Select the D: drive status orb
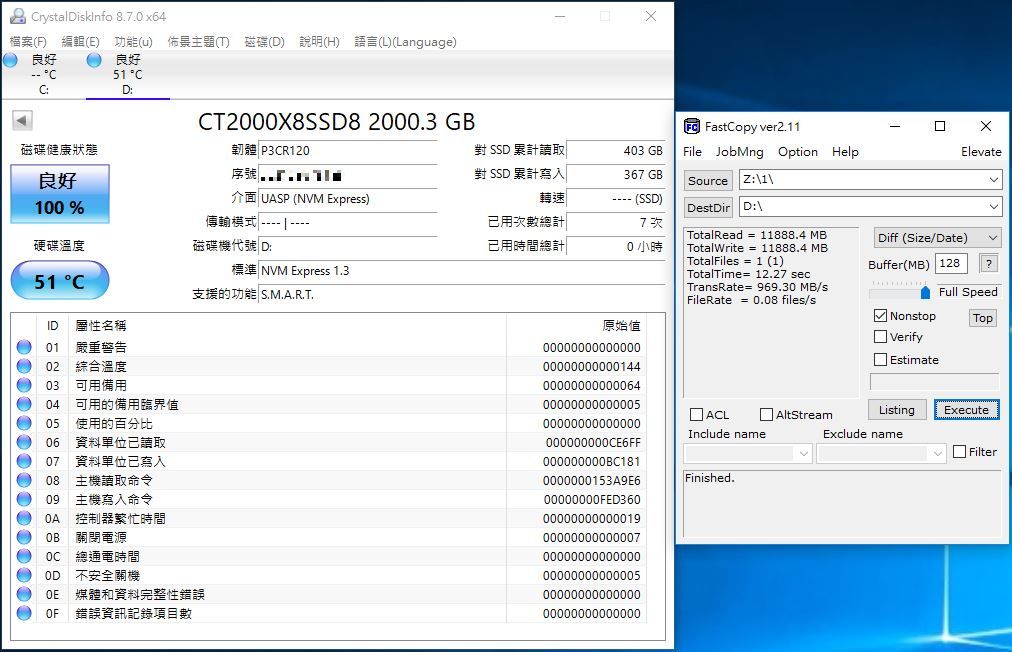Image resolution: width=1012 pixels, height=652 pixels. pos(94,60)
